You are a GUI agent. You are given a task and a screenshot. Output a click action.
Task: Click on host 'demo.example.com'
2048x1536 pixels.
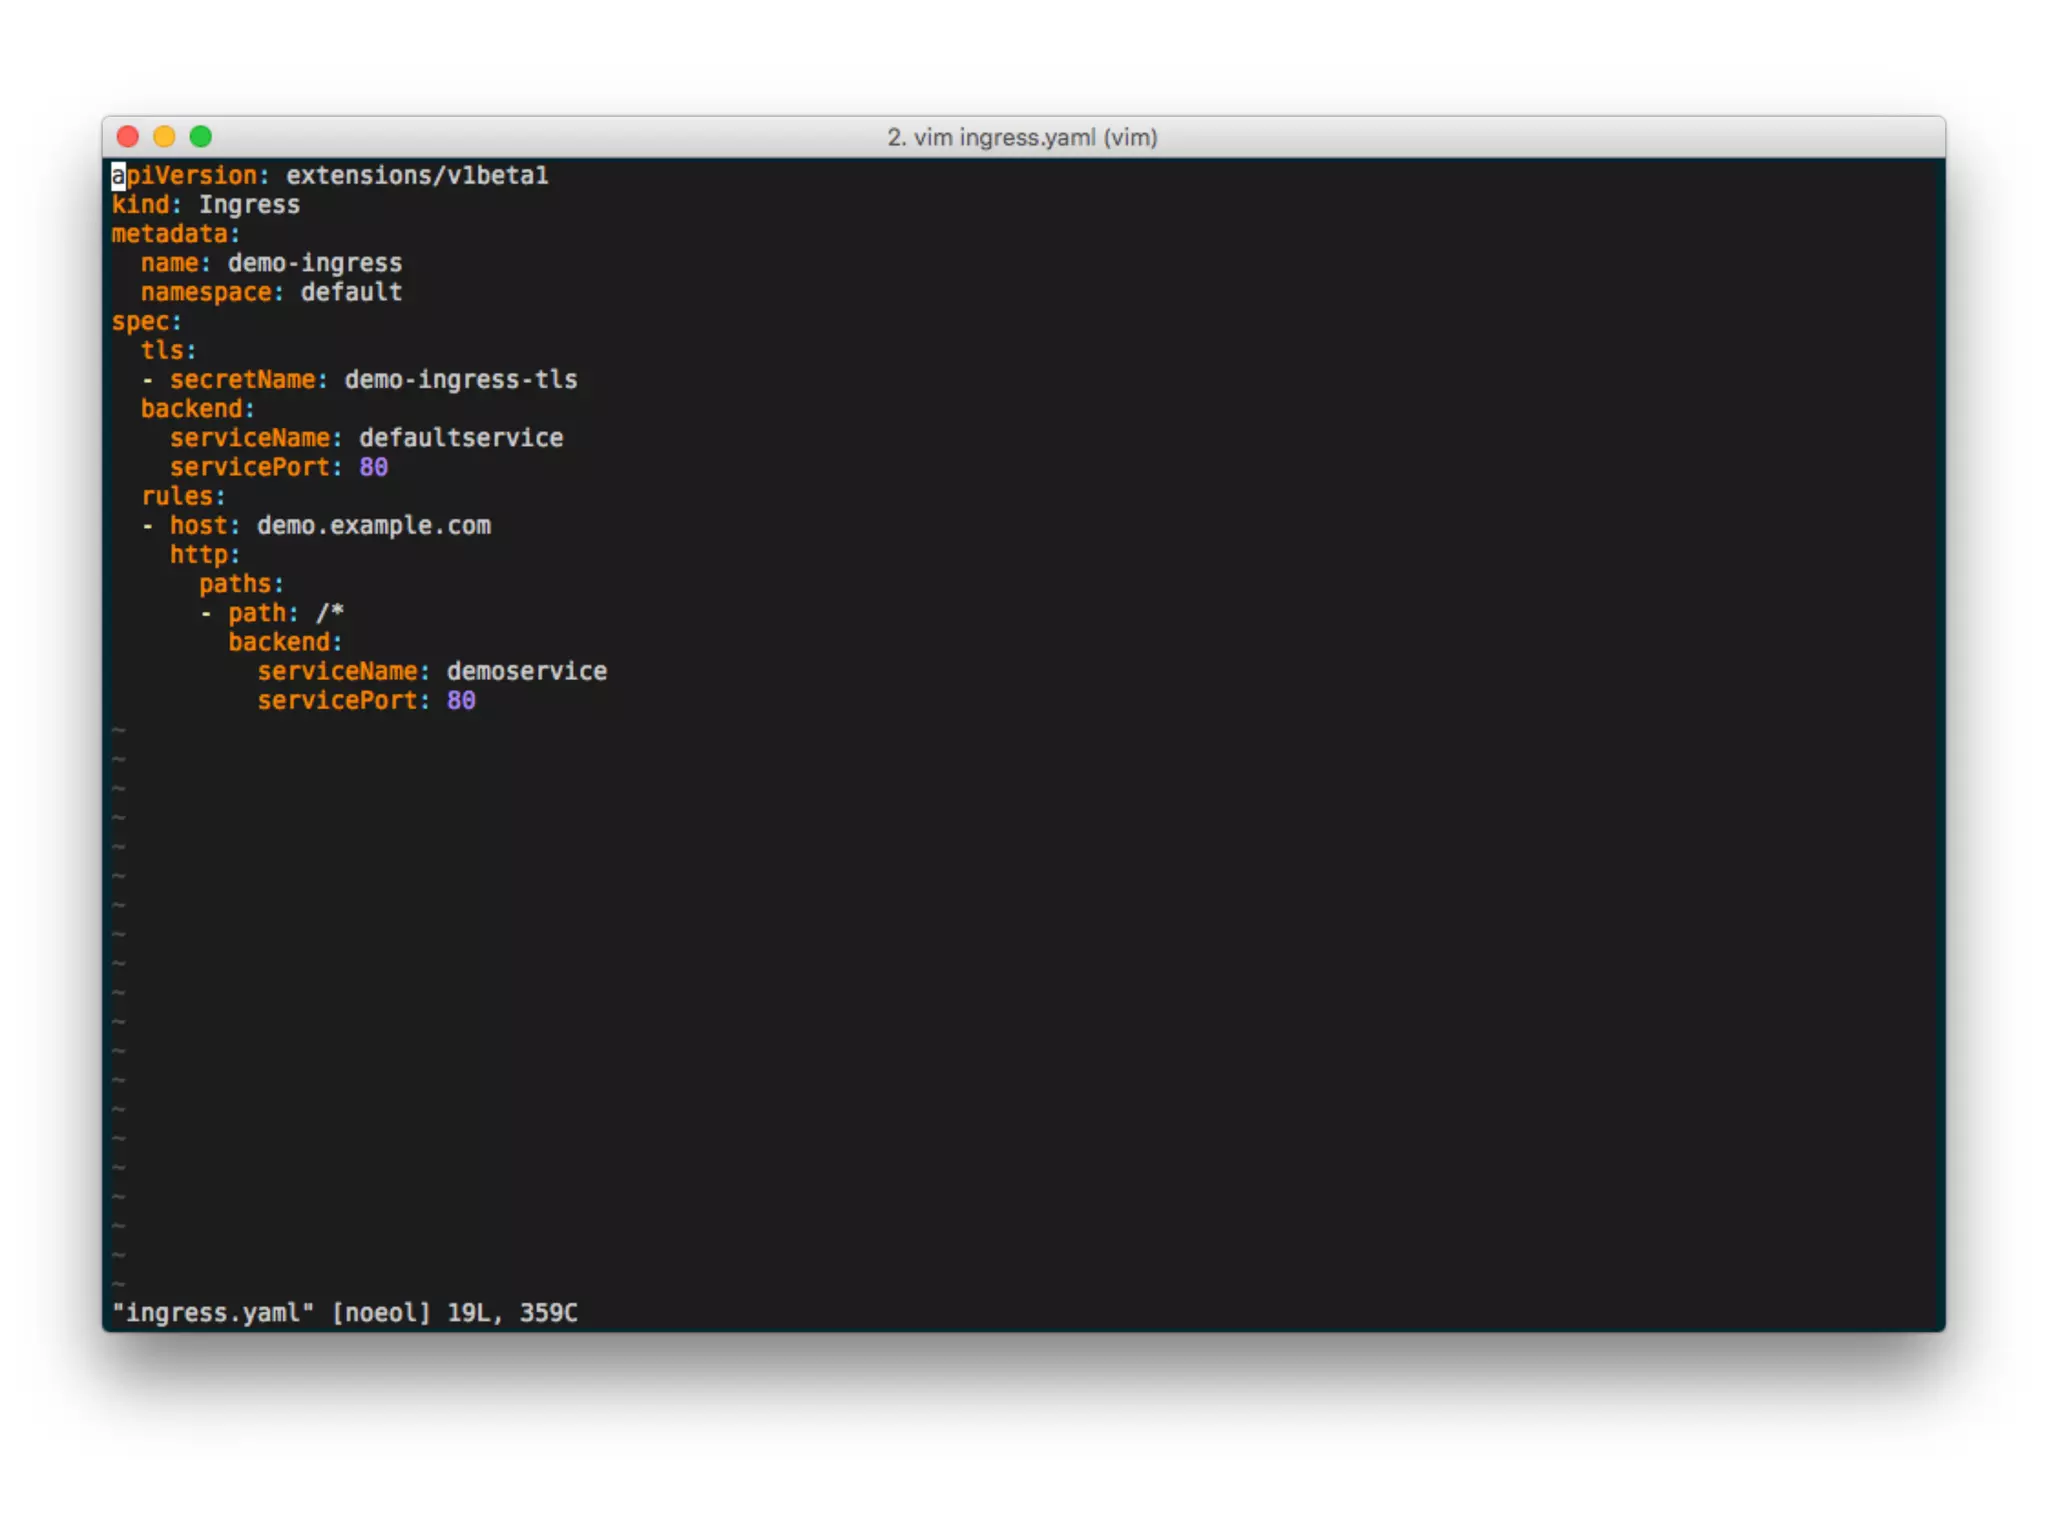pyautogui.click(x=373, y=526)
